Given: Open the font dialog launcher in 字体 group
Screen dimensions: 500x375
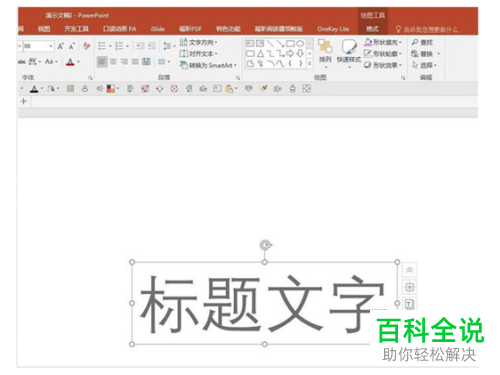Looking at the screenshot, I should click(x=90, y=78).
